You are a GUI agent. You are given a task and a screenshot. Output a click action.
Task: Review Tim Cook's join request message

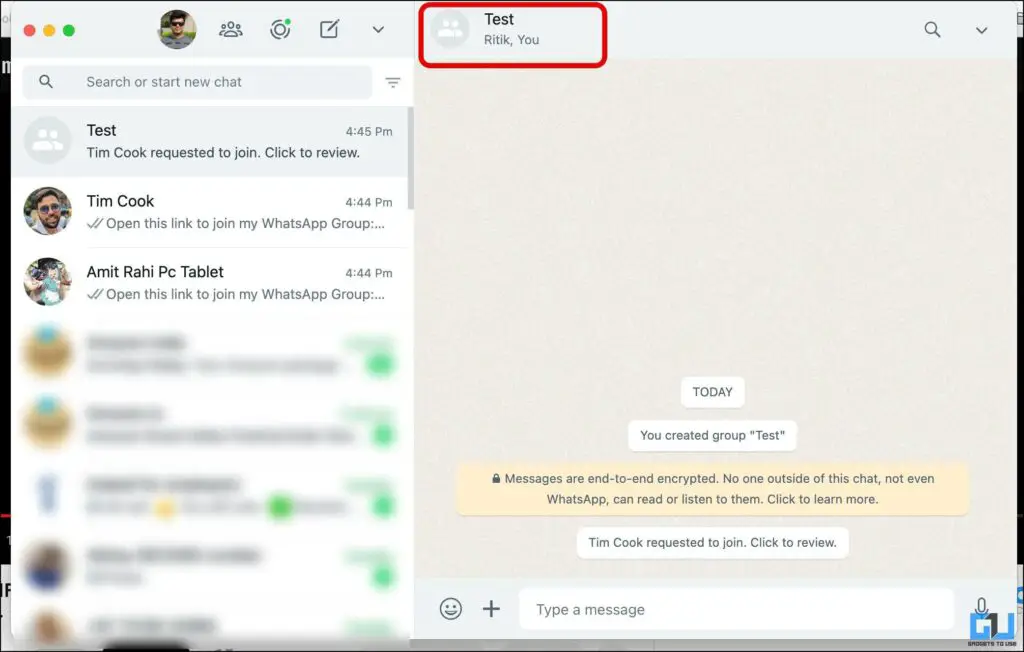tap(712, 542)
